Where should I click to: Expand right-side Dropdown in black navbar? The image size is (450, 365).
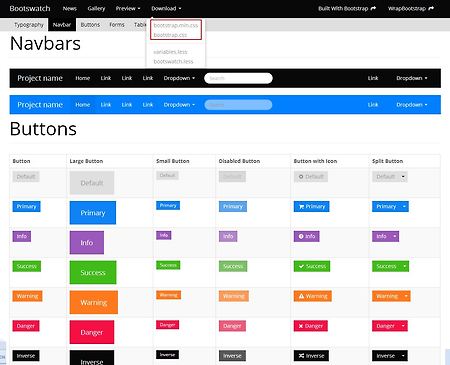click(x=412, y=78)
